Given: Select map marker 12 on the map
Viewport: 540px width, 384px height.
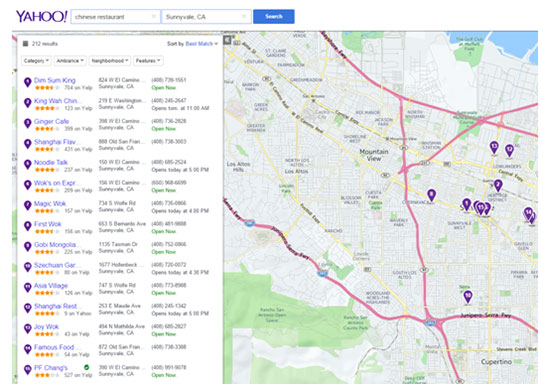Looking at the screenshot, I should point(509,151).
